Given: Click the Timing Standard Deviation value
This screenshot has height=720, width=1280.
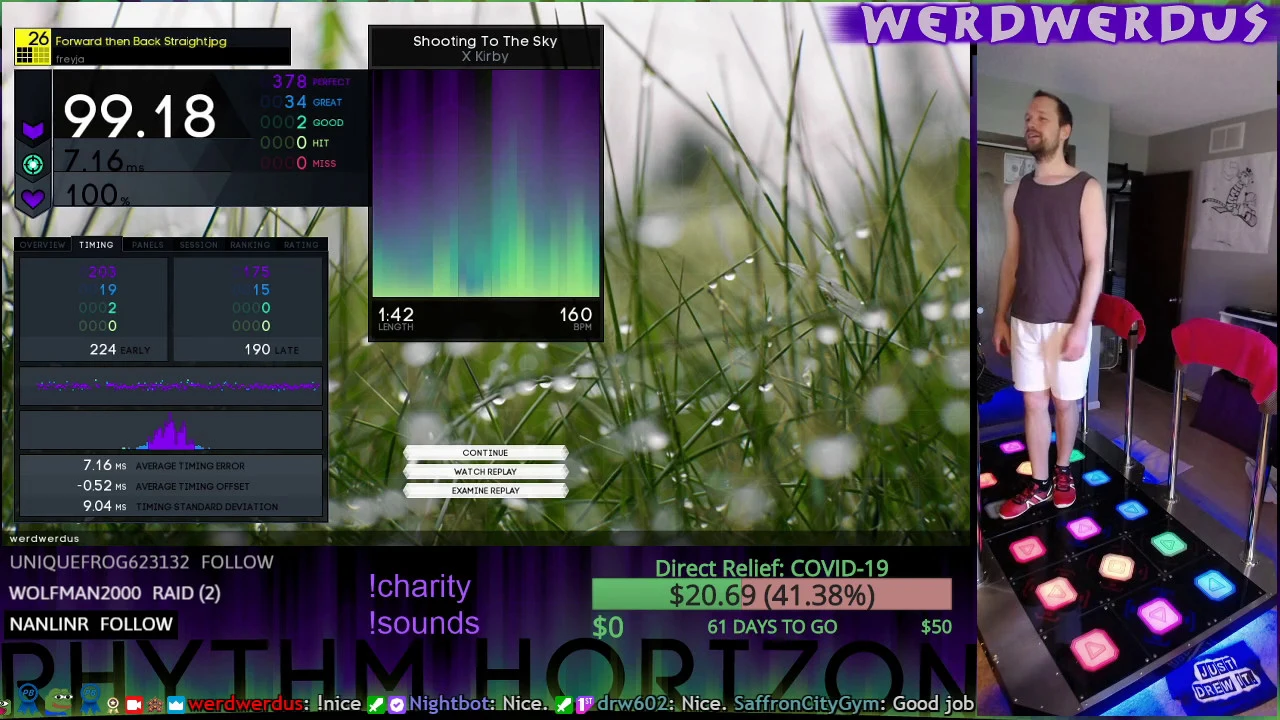Looking at the screenshot, I should (104, 506).
